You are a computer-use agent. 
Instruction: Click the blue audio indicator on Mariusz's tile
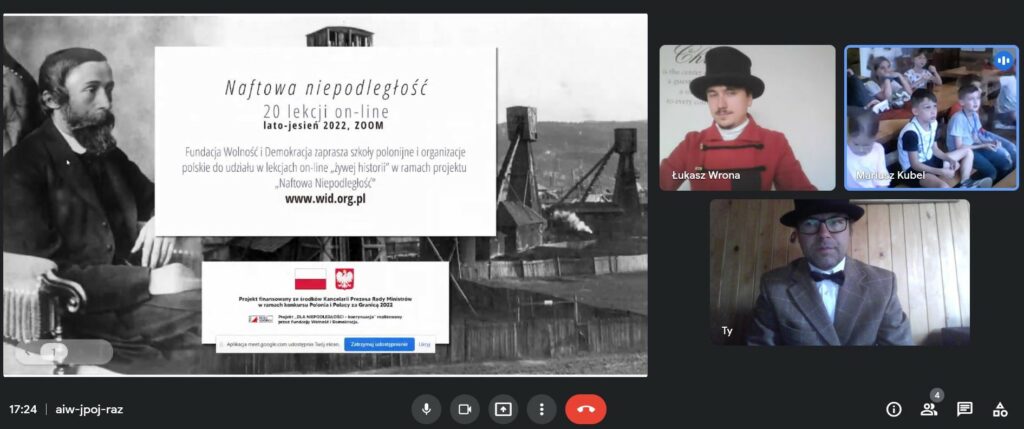coord(1001,61)
